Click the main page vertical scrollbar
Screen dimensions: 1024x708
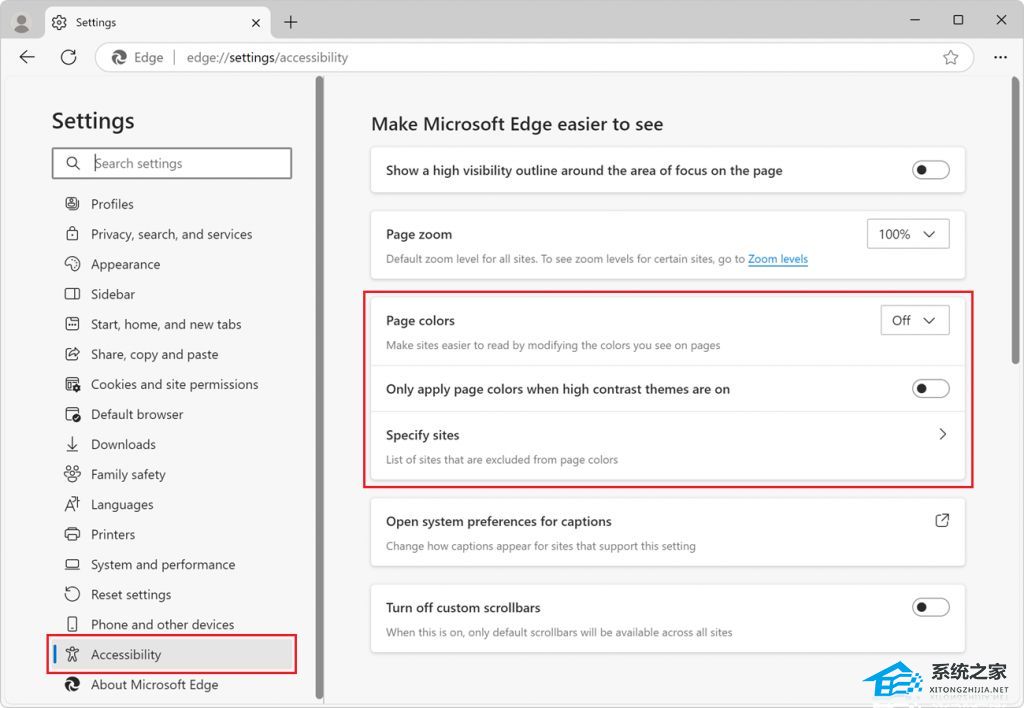point(1015,221)
